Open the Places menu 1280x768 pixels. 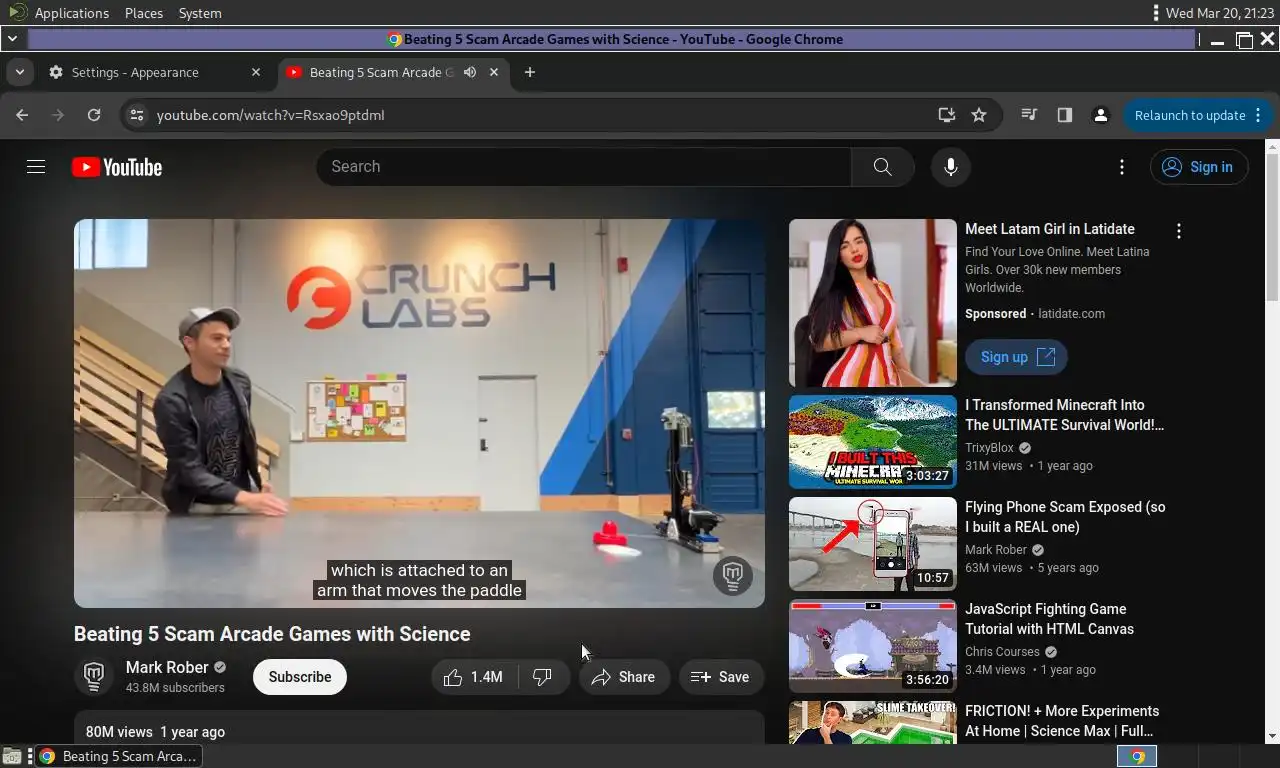(x=144, y=13)
